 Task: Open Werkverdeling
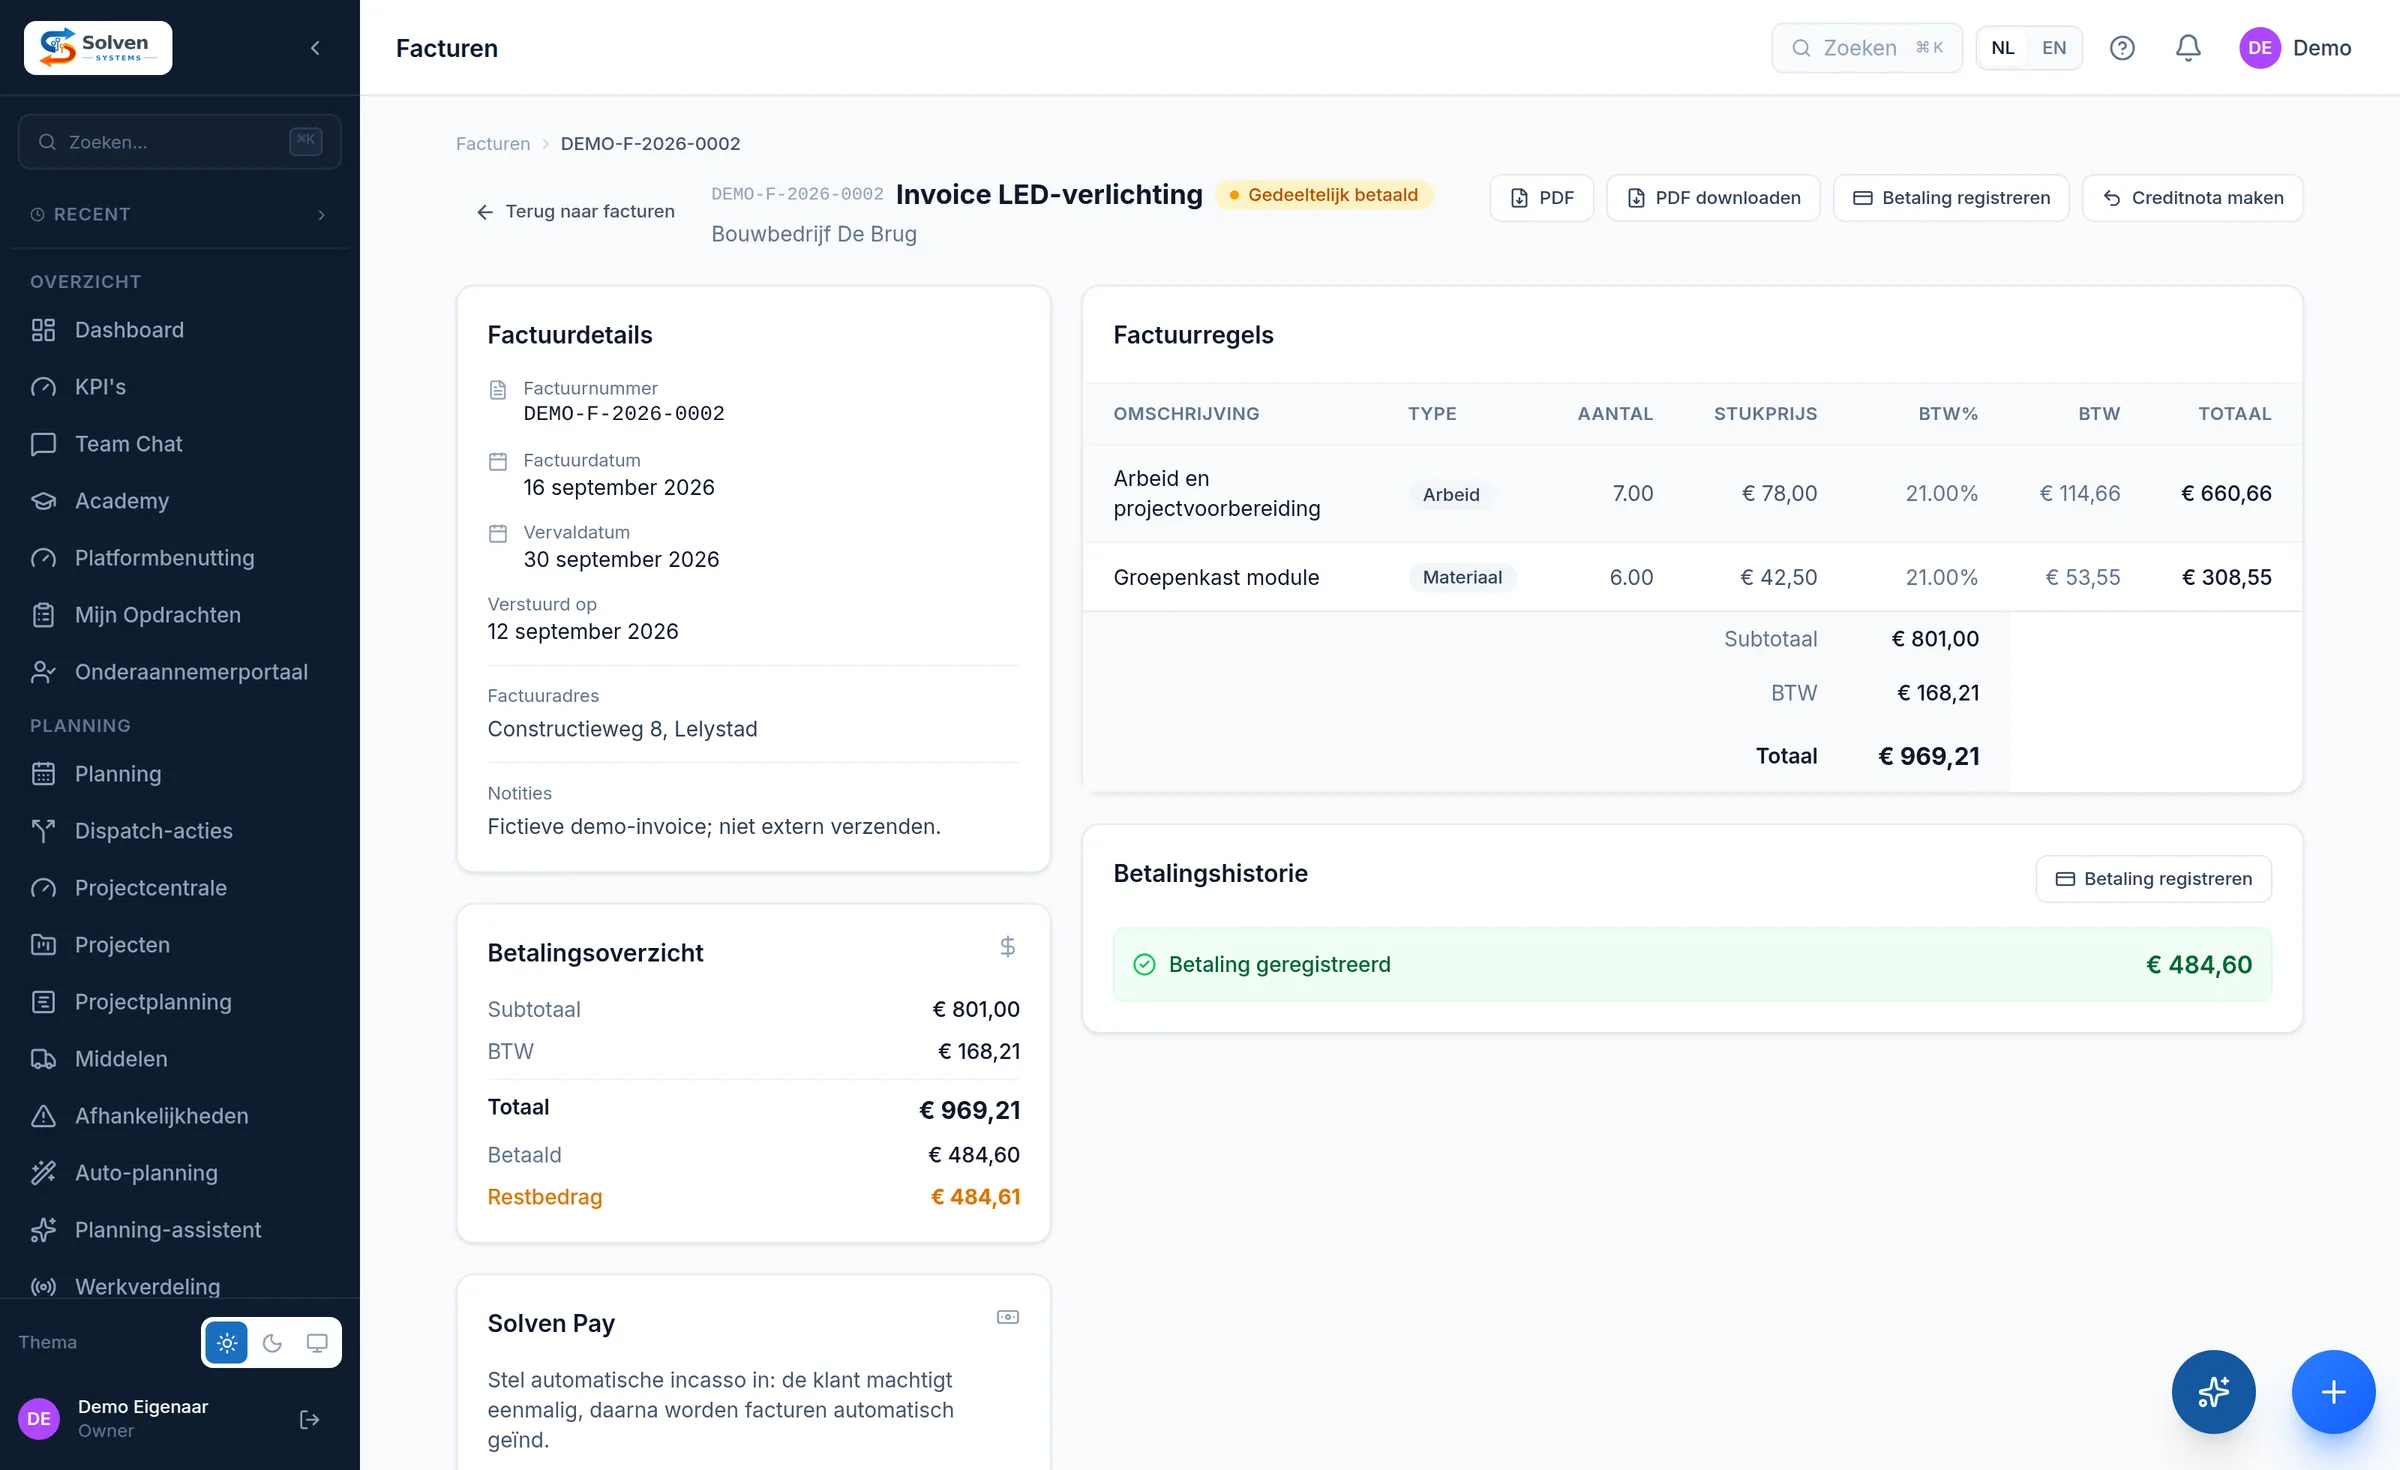180,1285
